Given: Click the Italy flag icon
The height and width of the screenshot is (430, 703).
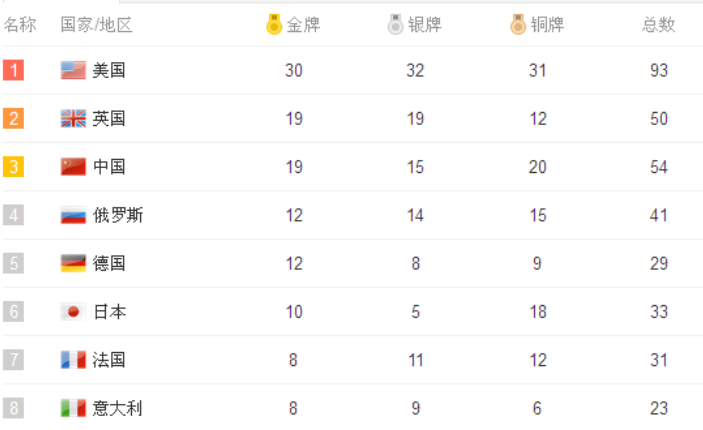Looking at the screenshot, I should tap(73, 408).
